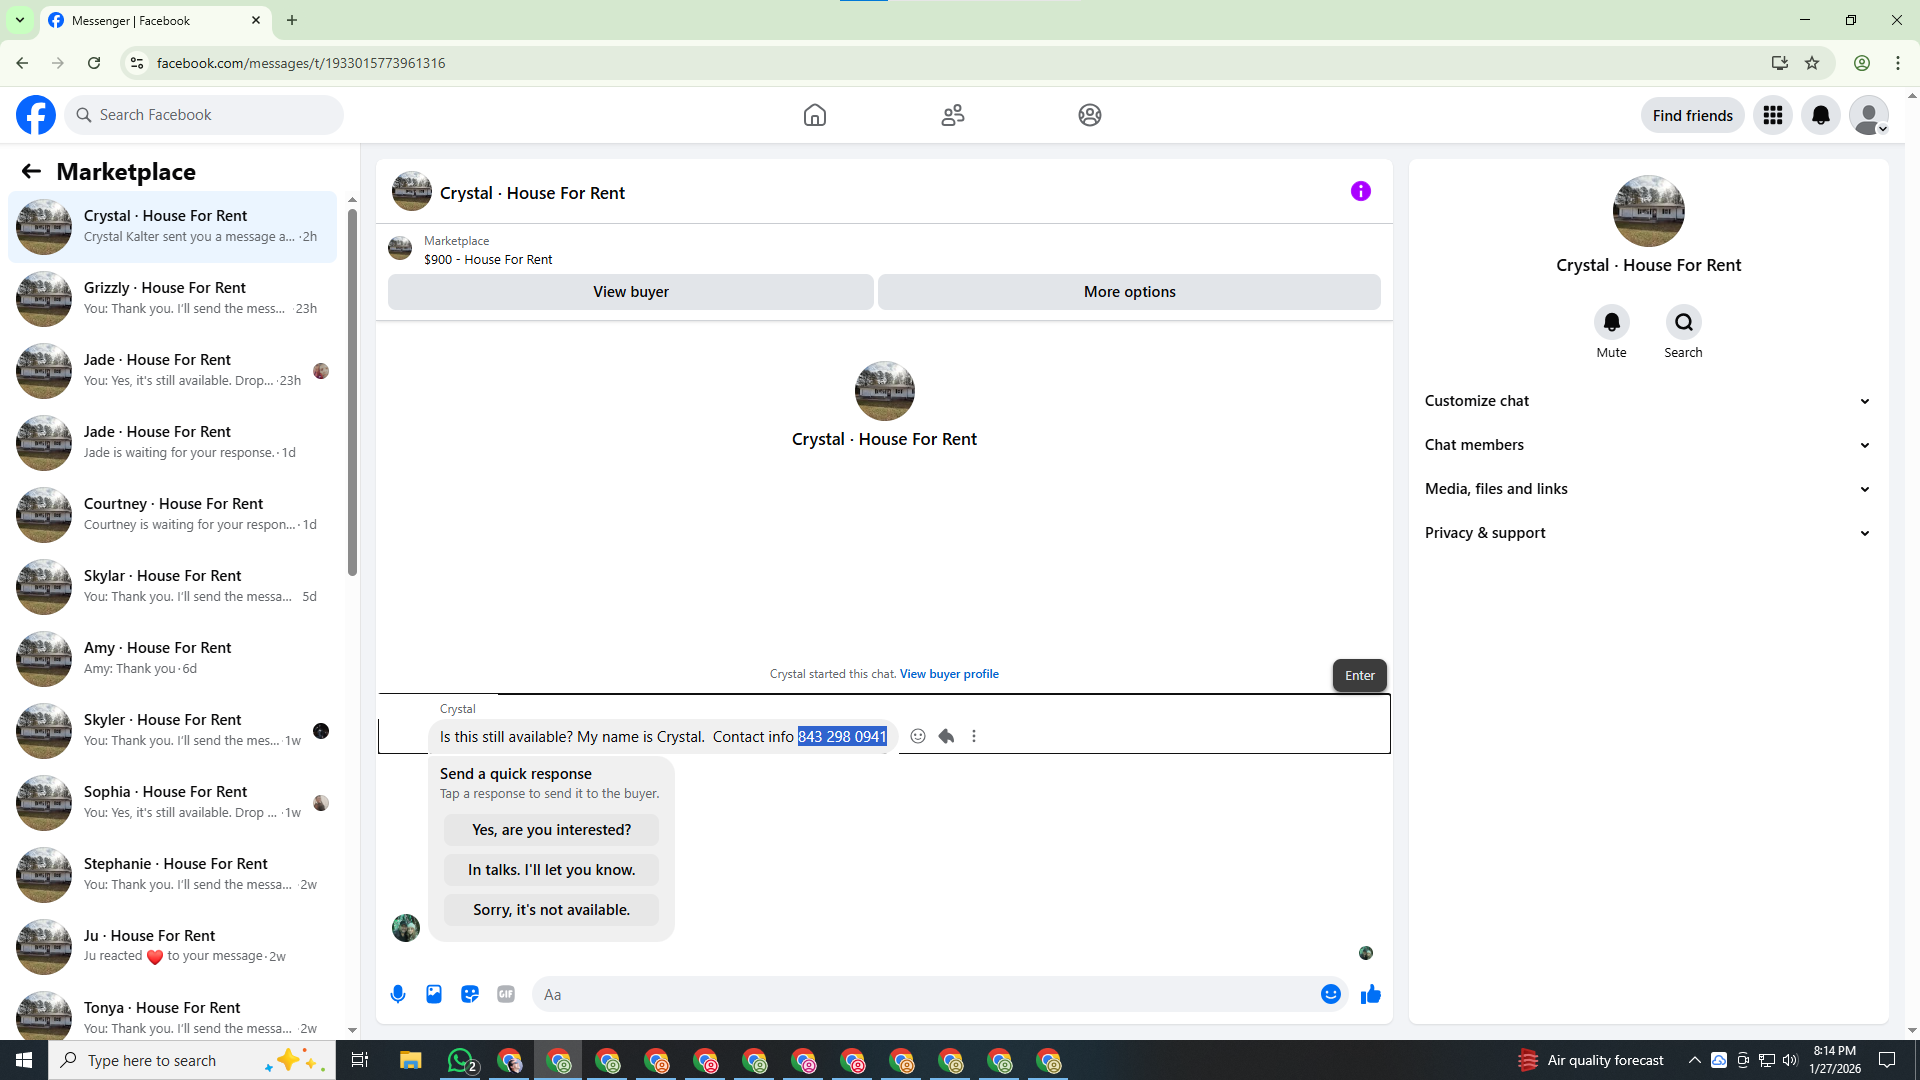Click the purple conversation info icon
This screenshot has height=1080, width=1920.
point(1361,191)
